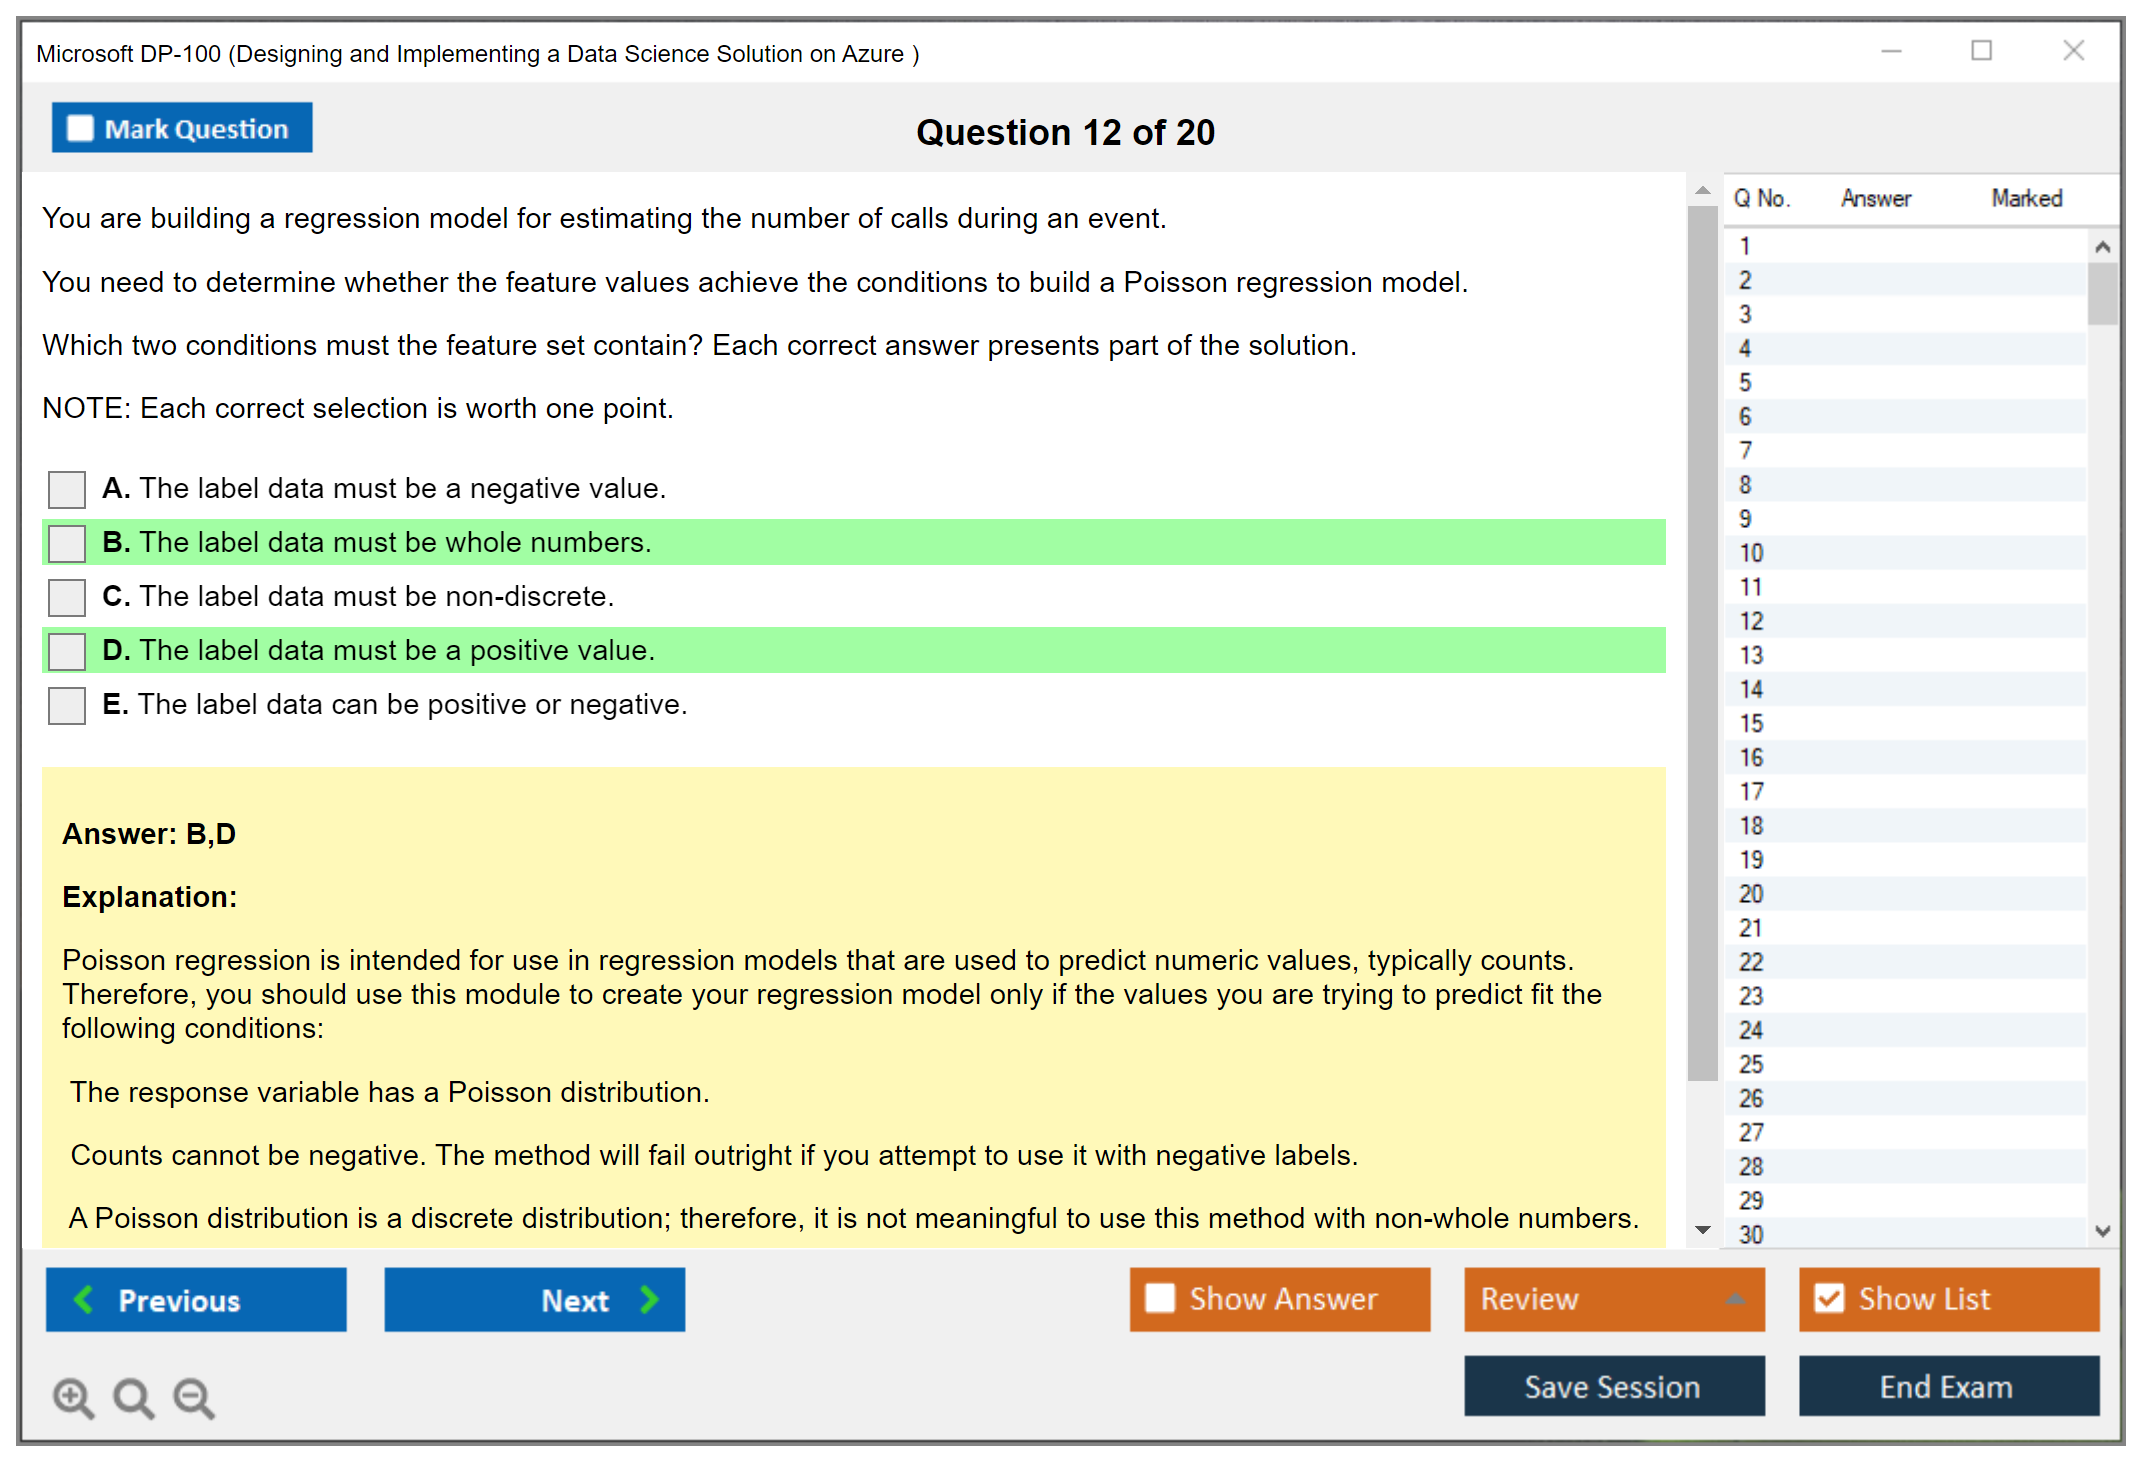This screenshot has height=1470, width=2150.
Task: Click the reset zoom magnifier icon
Action: point(133,1397)
